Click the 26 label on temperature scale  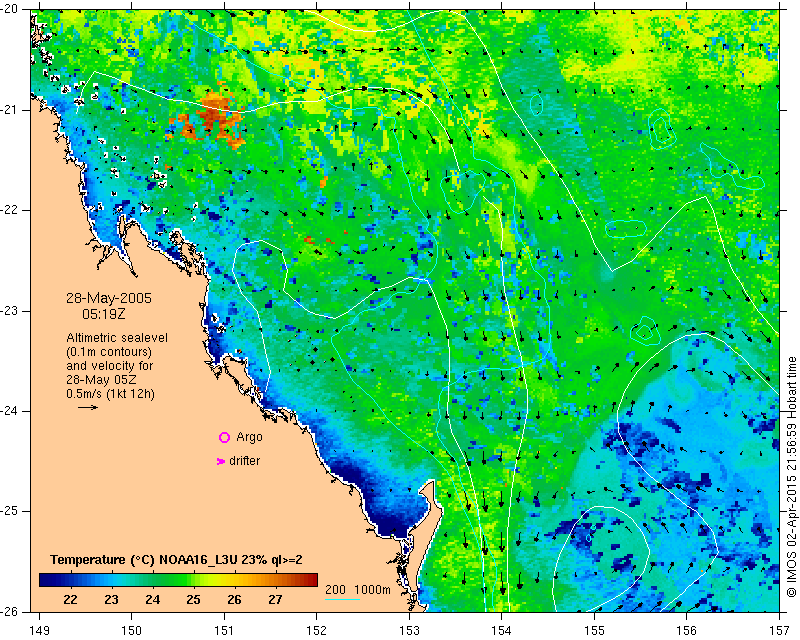(x=234, y=599)
